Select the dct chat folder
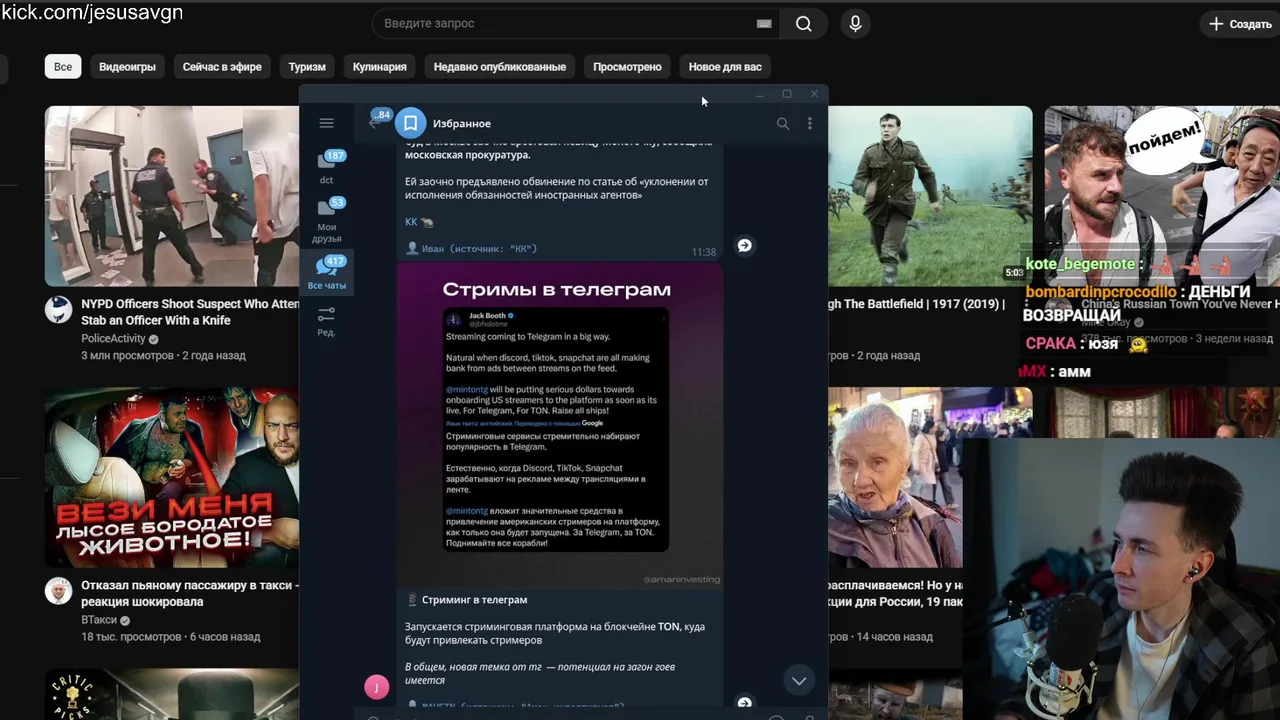The width and height of the screenshot is (1280, 720). [326, 166]
